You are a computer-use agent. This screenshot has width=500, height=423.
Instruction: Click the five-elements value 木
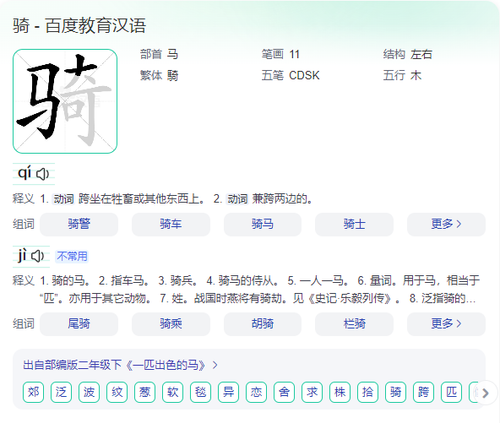(x=416, y=75)
